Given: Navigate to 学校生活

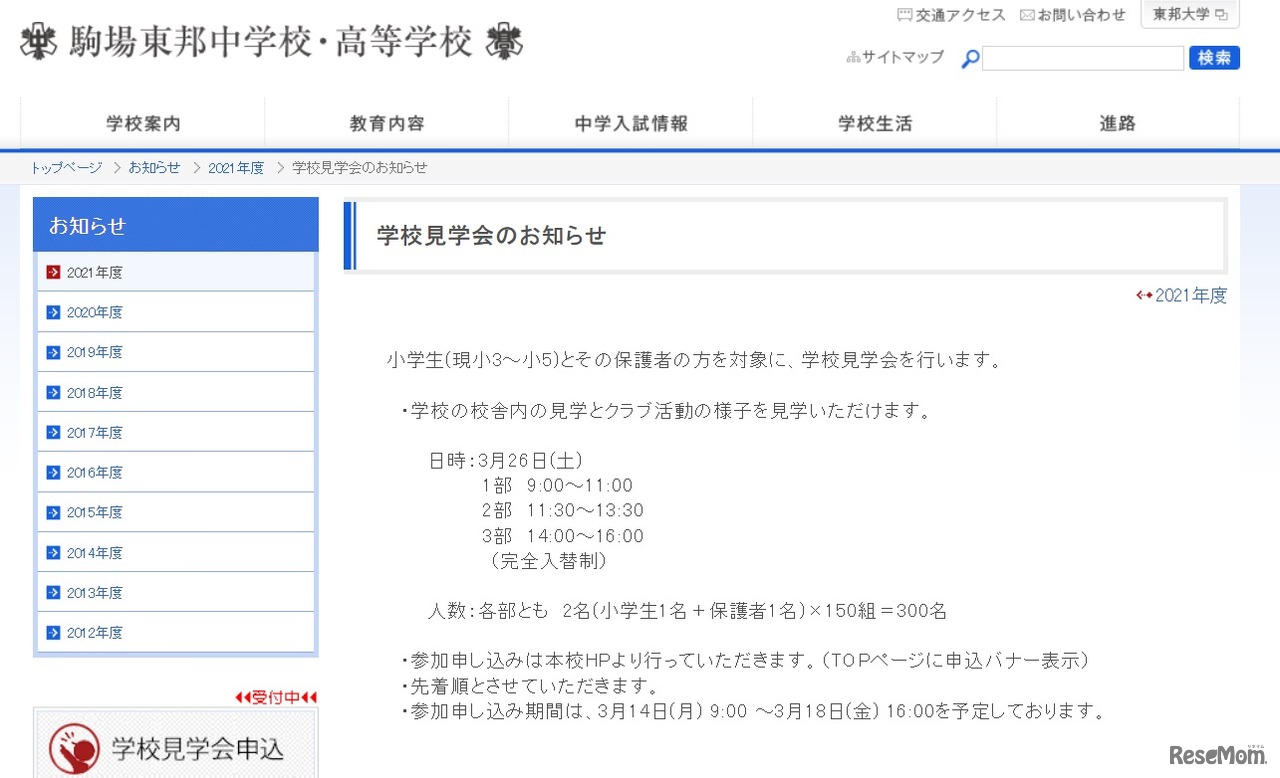Looking at the screenshot, I should pos(874,123).
